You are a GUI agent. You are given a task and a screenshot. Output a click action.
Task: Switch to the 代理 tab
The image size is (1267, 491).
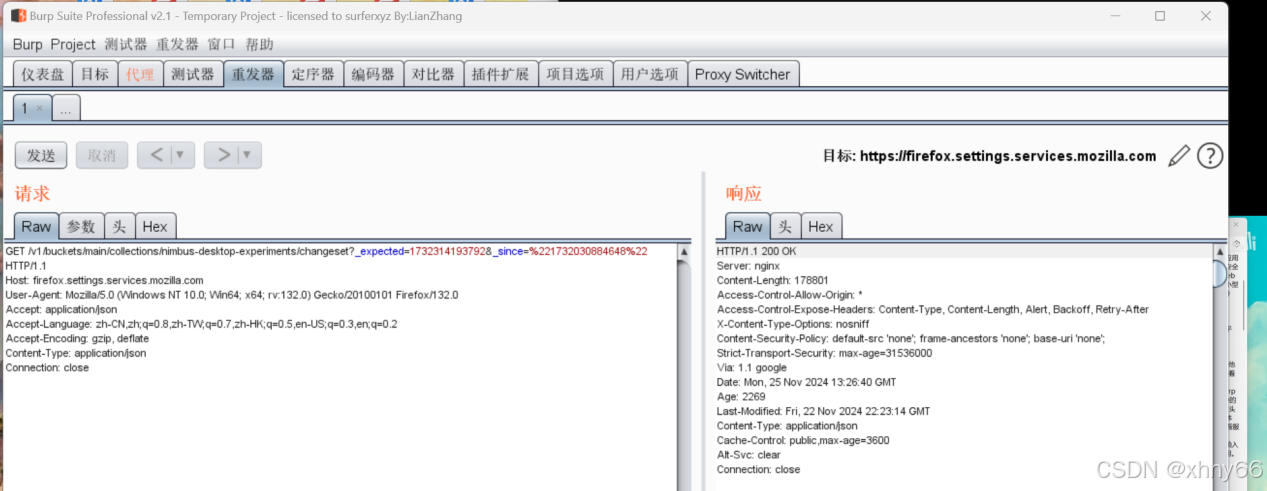(140, 74)
